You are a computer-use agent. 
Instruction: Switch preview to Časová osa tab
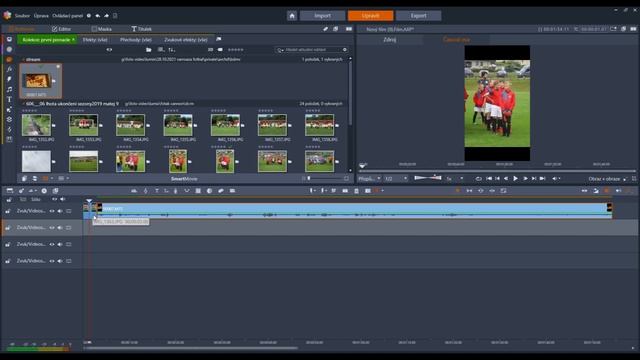[x=456, y=40]
